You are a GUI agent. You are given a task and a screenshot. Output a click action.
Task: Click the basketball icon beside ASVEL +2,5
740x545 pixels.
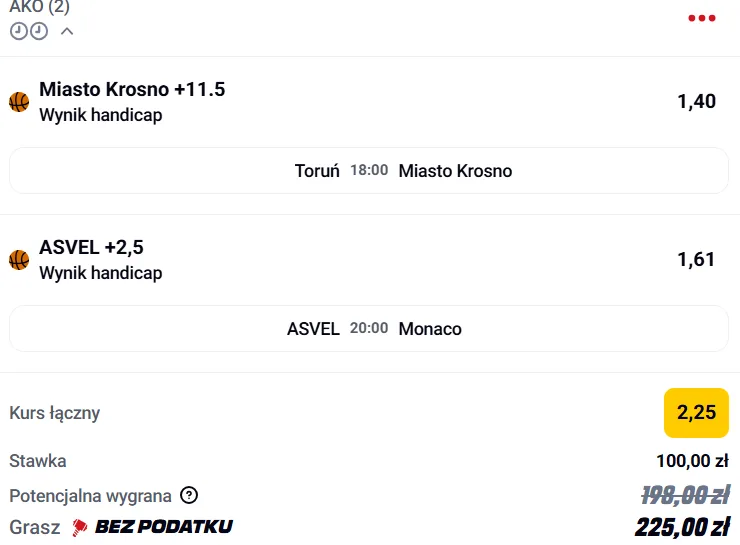tap(19, 260)
